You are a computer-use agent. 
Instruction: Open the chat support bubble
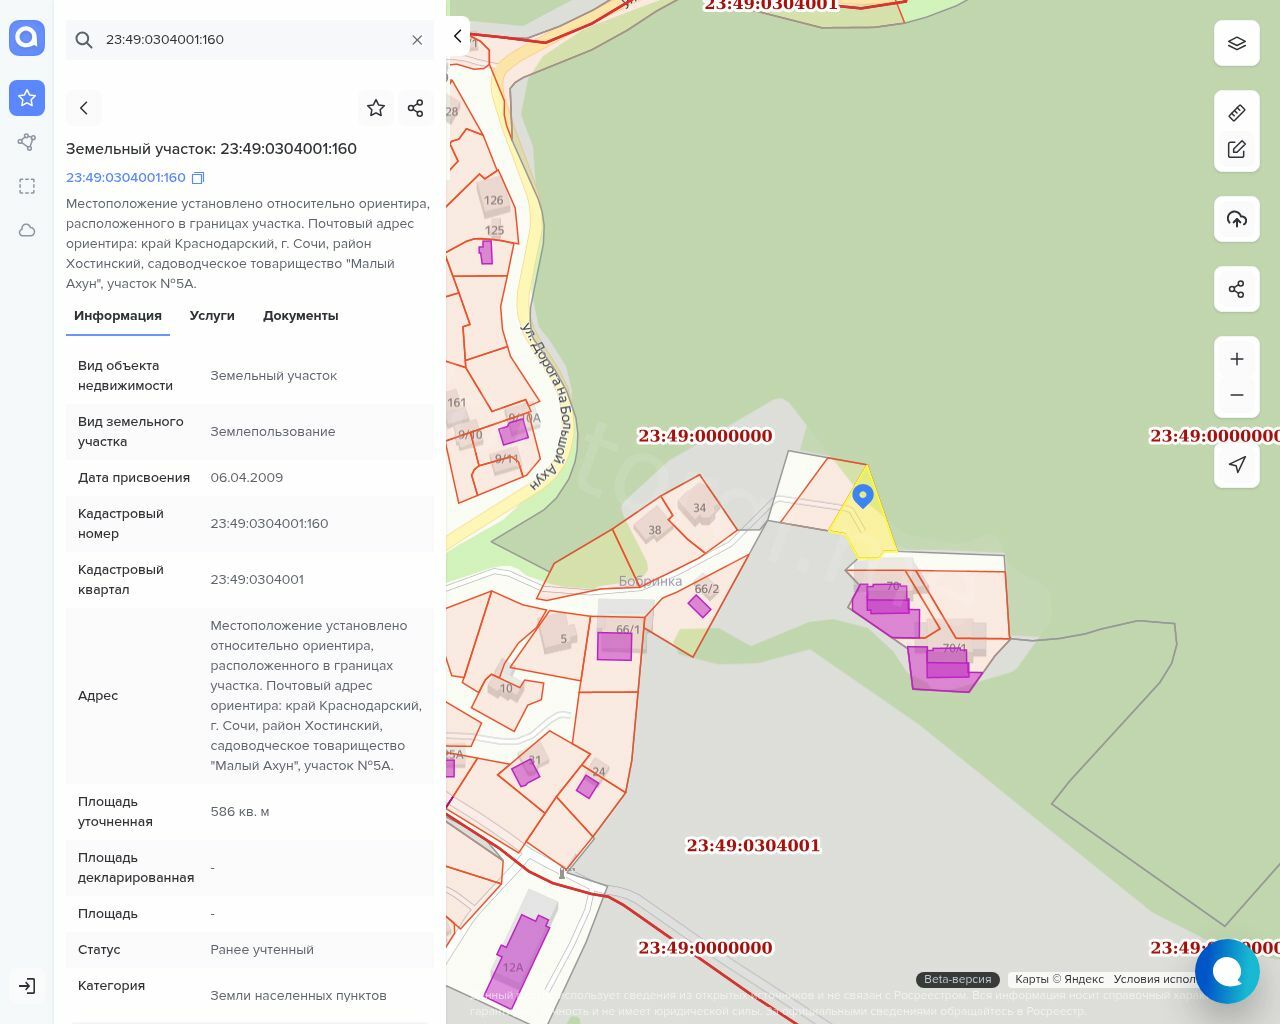point(1226,970)
